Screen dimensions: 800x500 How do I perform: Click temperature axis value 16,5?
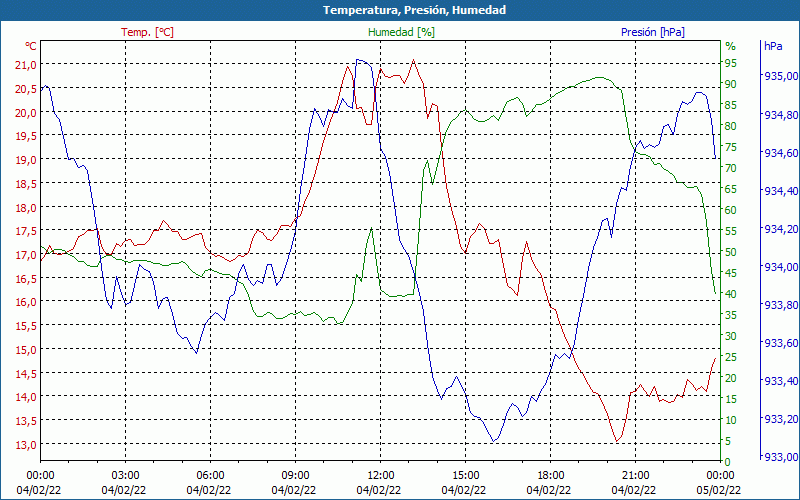(x=26, y=279)
